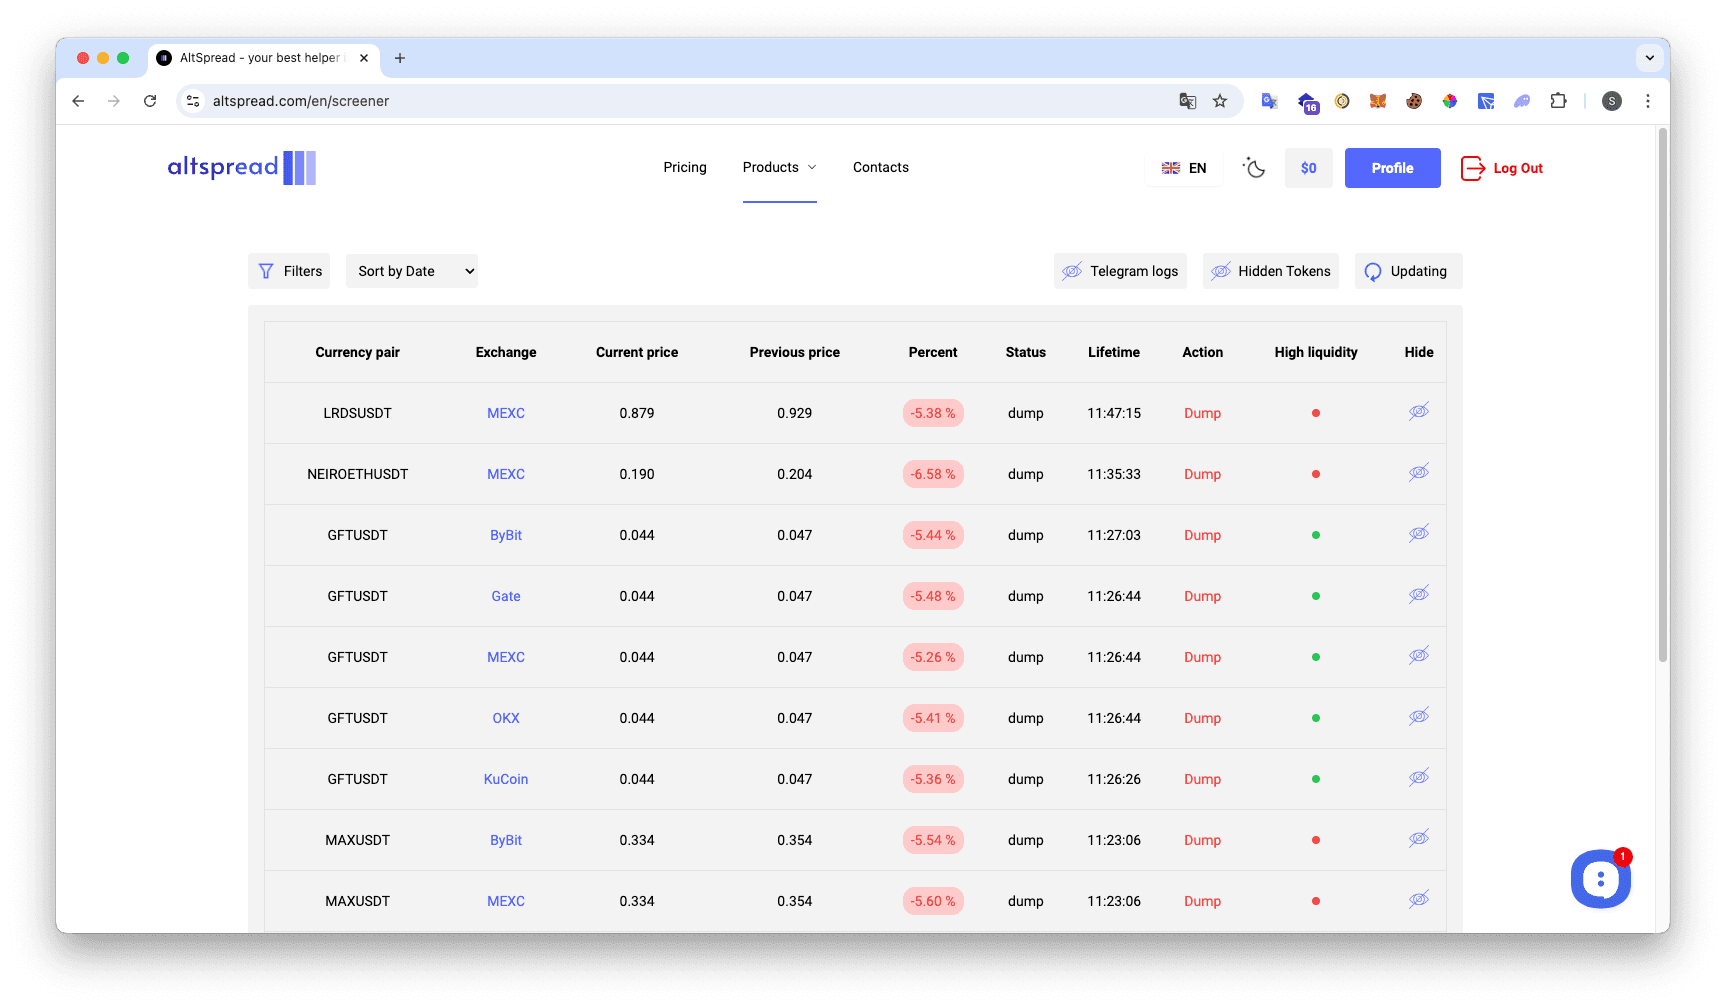Open the MetaMask fox extension
The width and height of the screenshot is (1726, 1007).
[x=1378, y=101]
